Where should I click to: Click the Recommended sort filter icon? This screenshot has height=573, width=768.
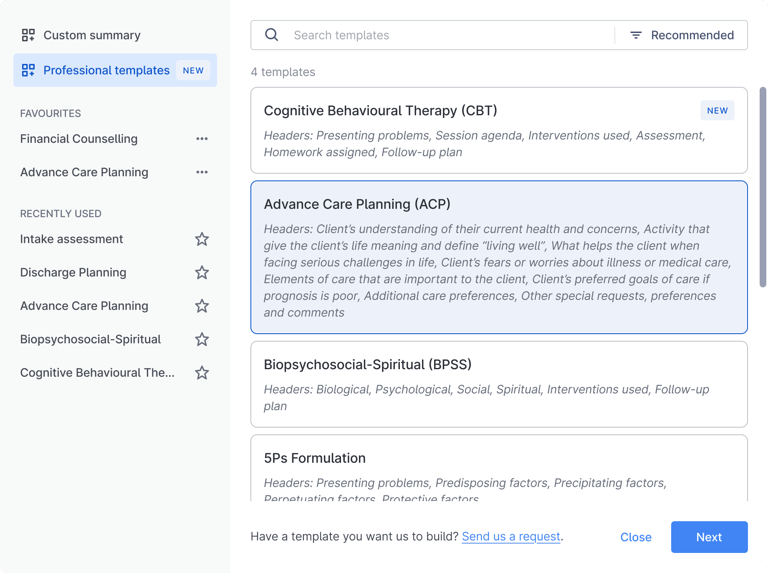[636, 35]
